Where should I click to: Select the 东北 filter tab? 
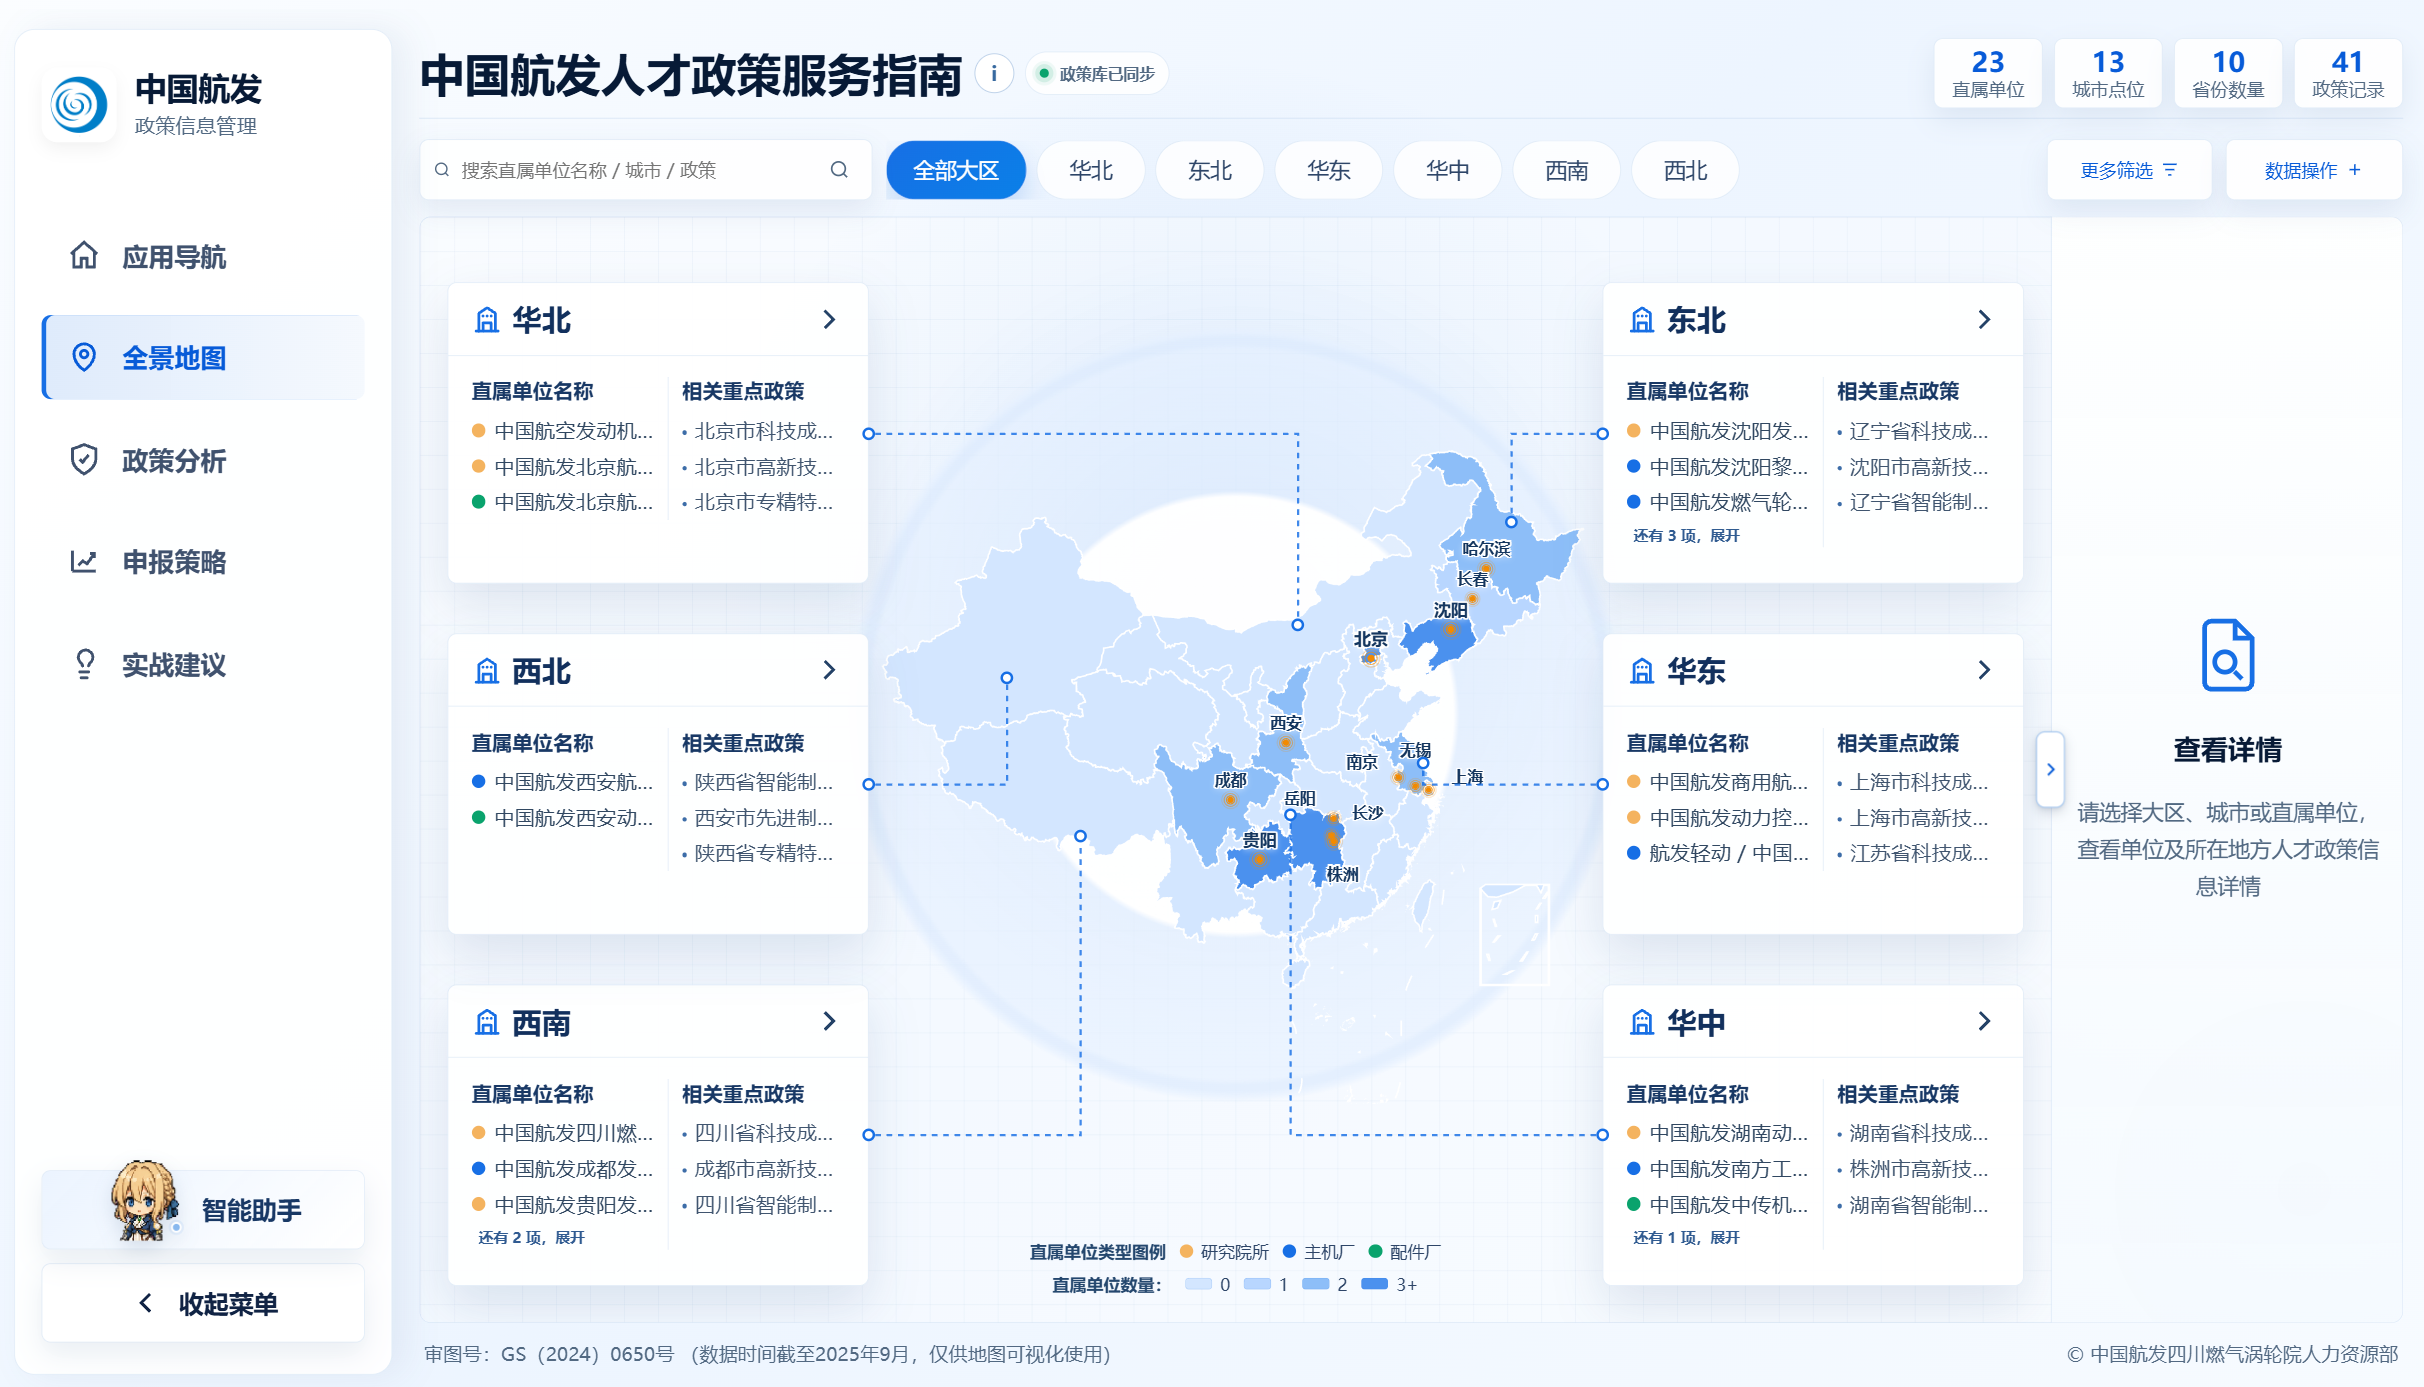(x=1210, y=170)
